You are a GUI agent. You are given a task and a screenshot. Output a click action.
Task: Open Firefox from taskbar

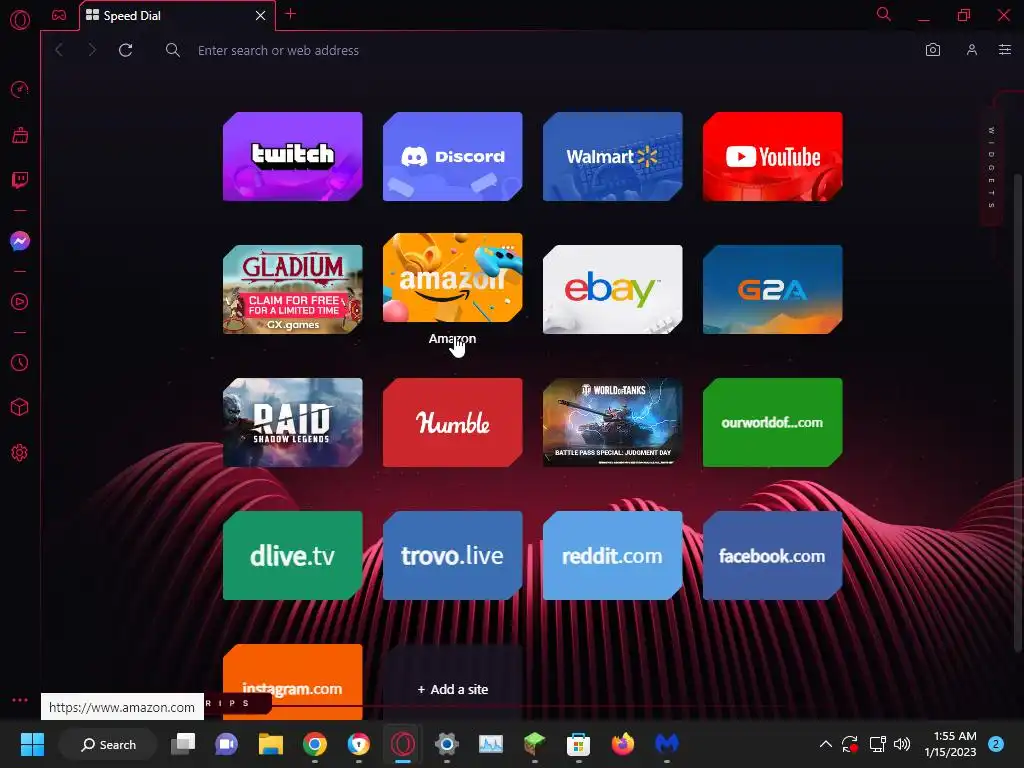(622, 744)
